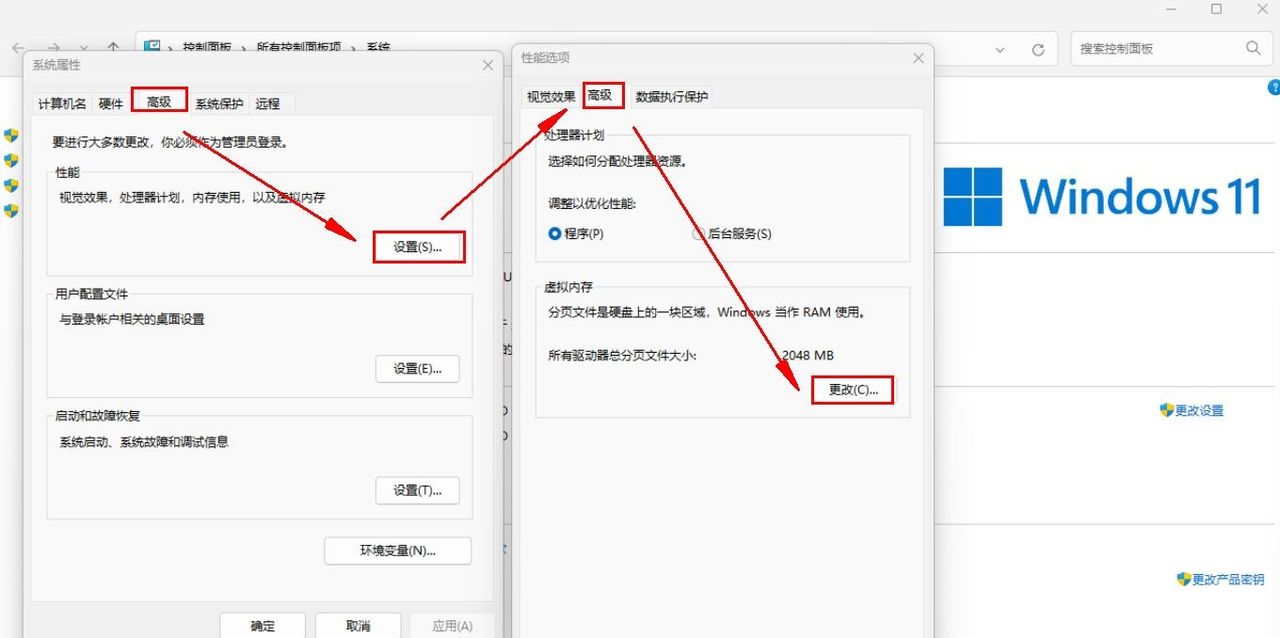Select the 高级 tab in 性能选项
1280x638 pixels.
[604, 95]
